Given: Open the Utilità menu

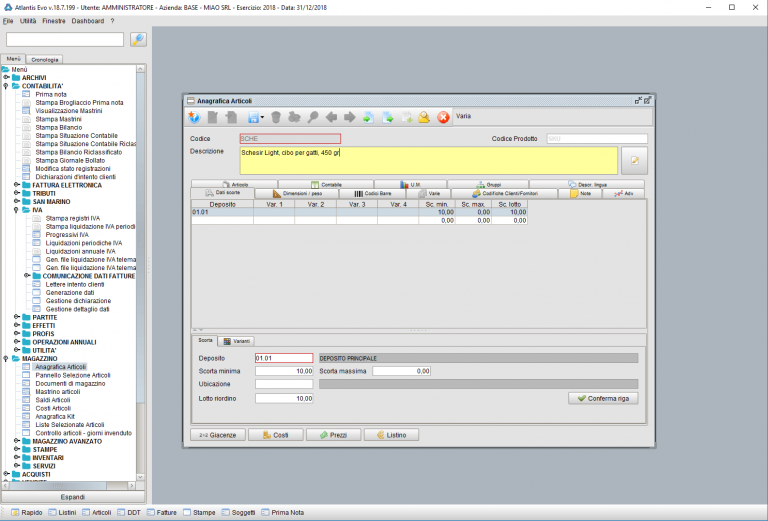Looking at the screenshot, I should 28,21.
